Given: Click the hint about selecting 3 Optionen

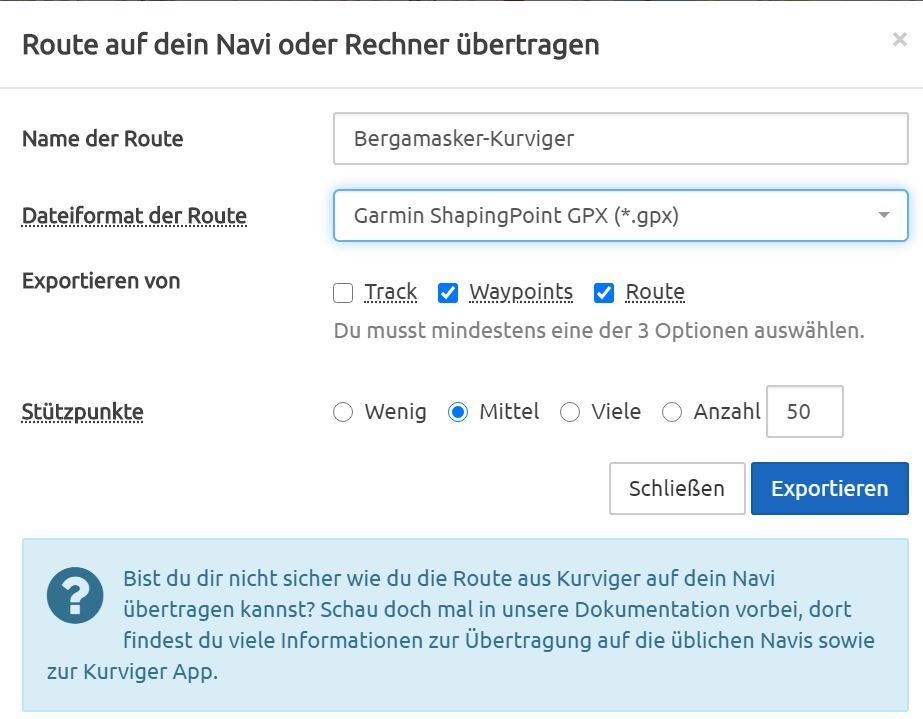Looking at the screenshot, I should [598, 330].
